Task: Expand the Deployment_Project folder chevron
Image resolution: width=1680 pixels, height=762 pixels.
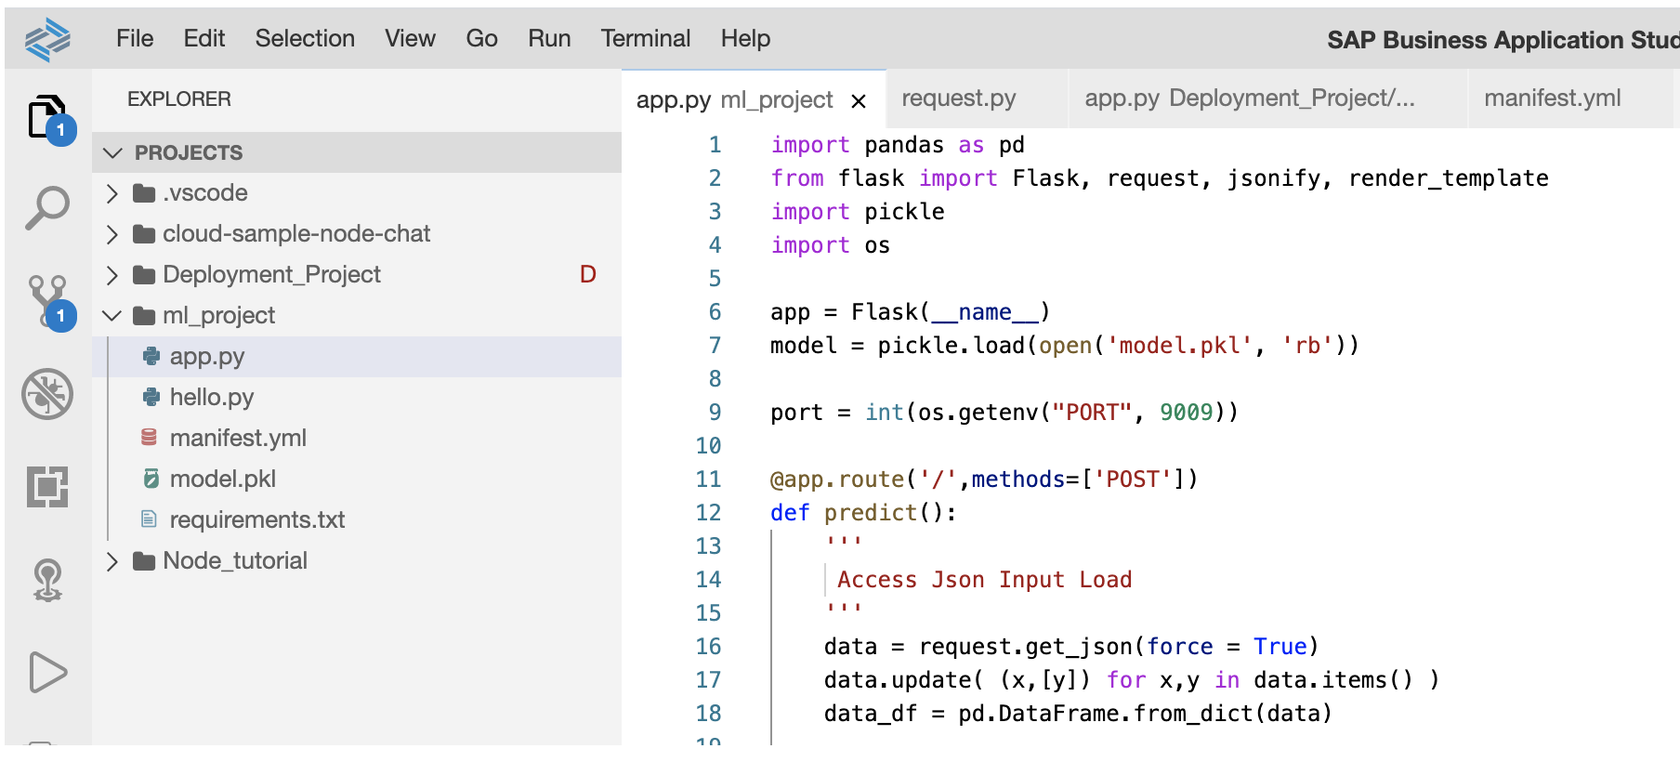Action: [112, 275]
